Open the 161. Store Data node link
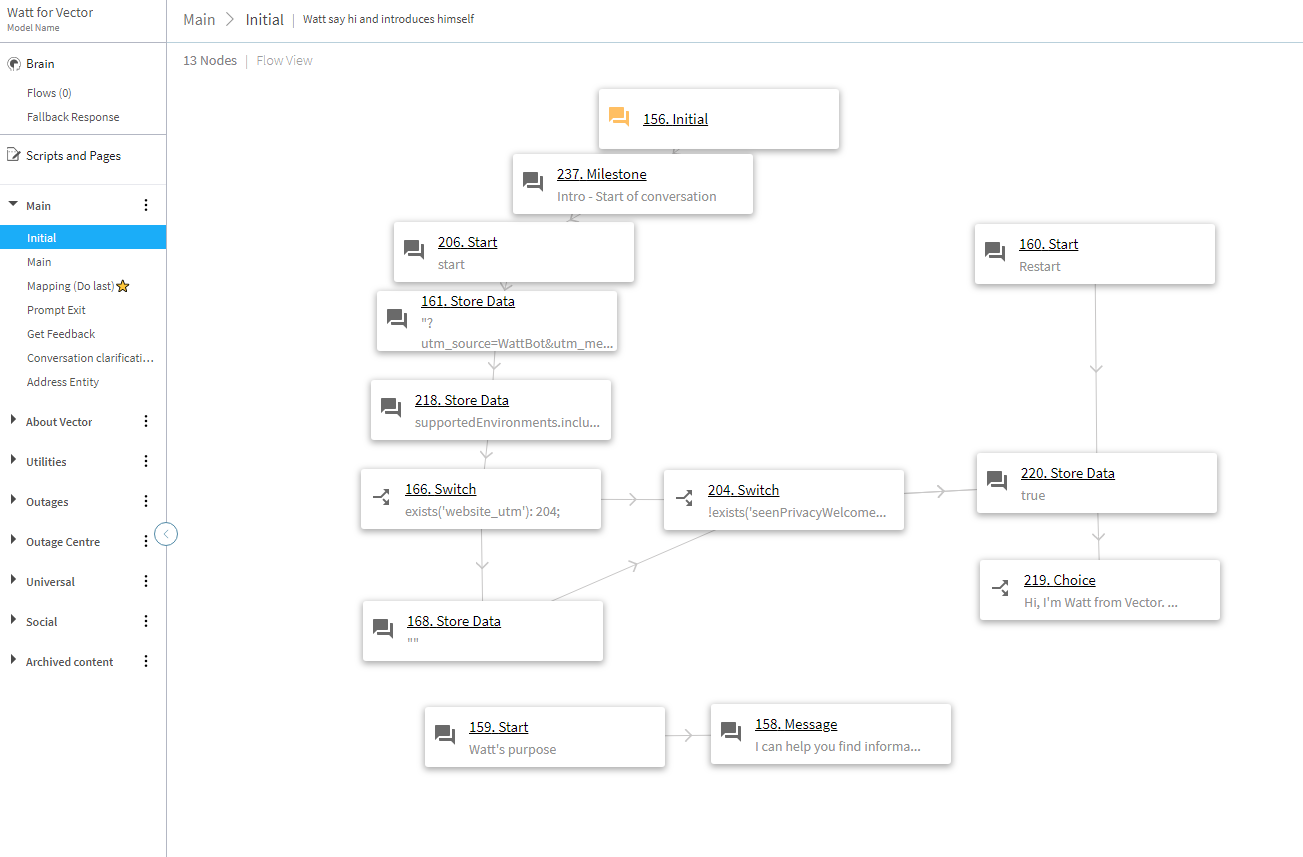The width and height of the screenshot is (1303, 857). coord(468,301)
